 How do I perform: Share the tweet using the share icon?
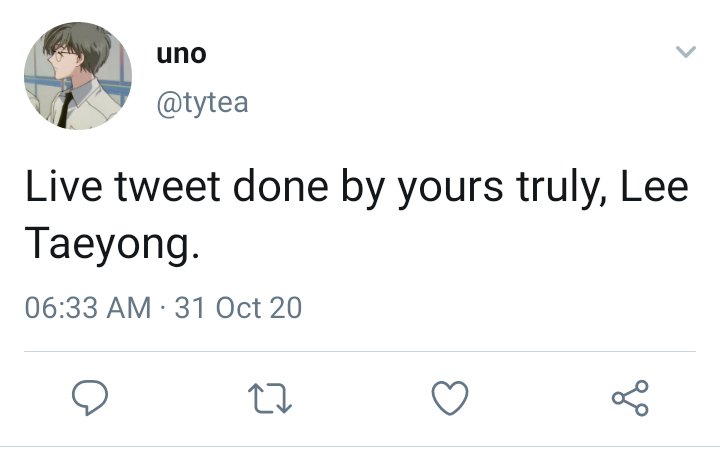point(630,398)
